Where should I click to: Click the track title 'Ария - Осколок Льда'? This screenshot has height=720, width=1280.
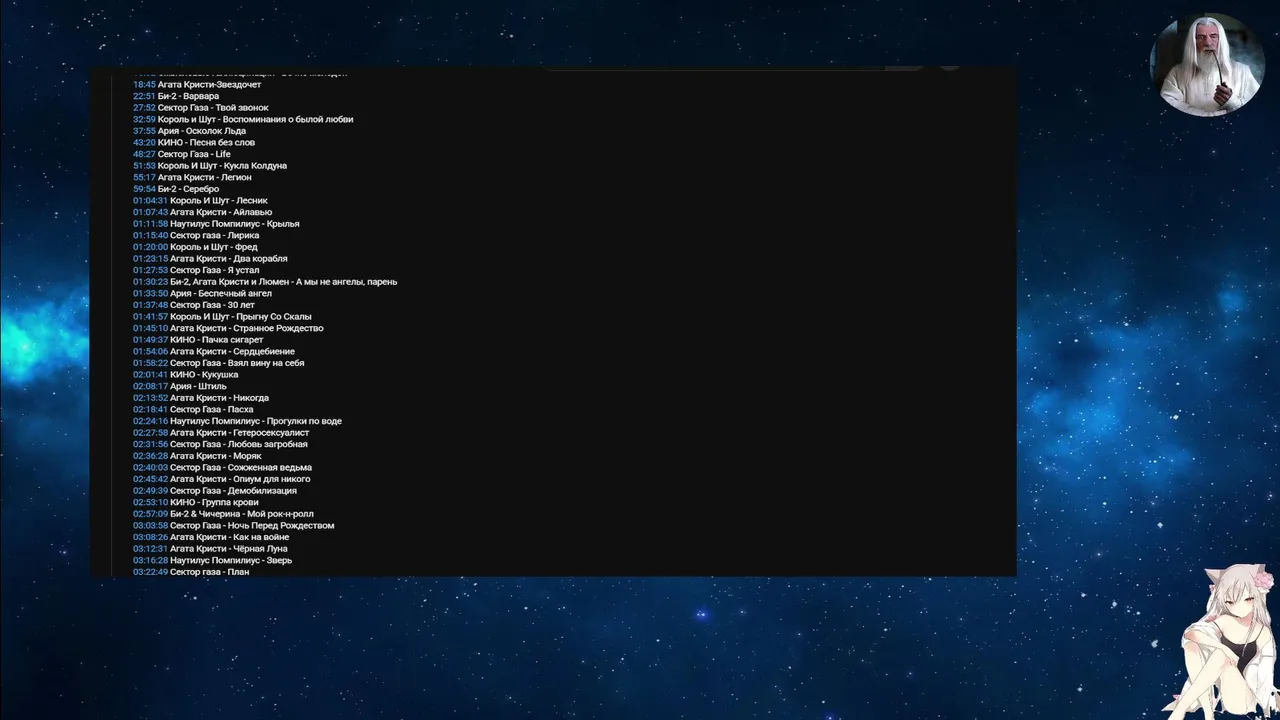point(202,131)
